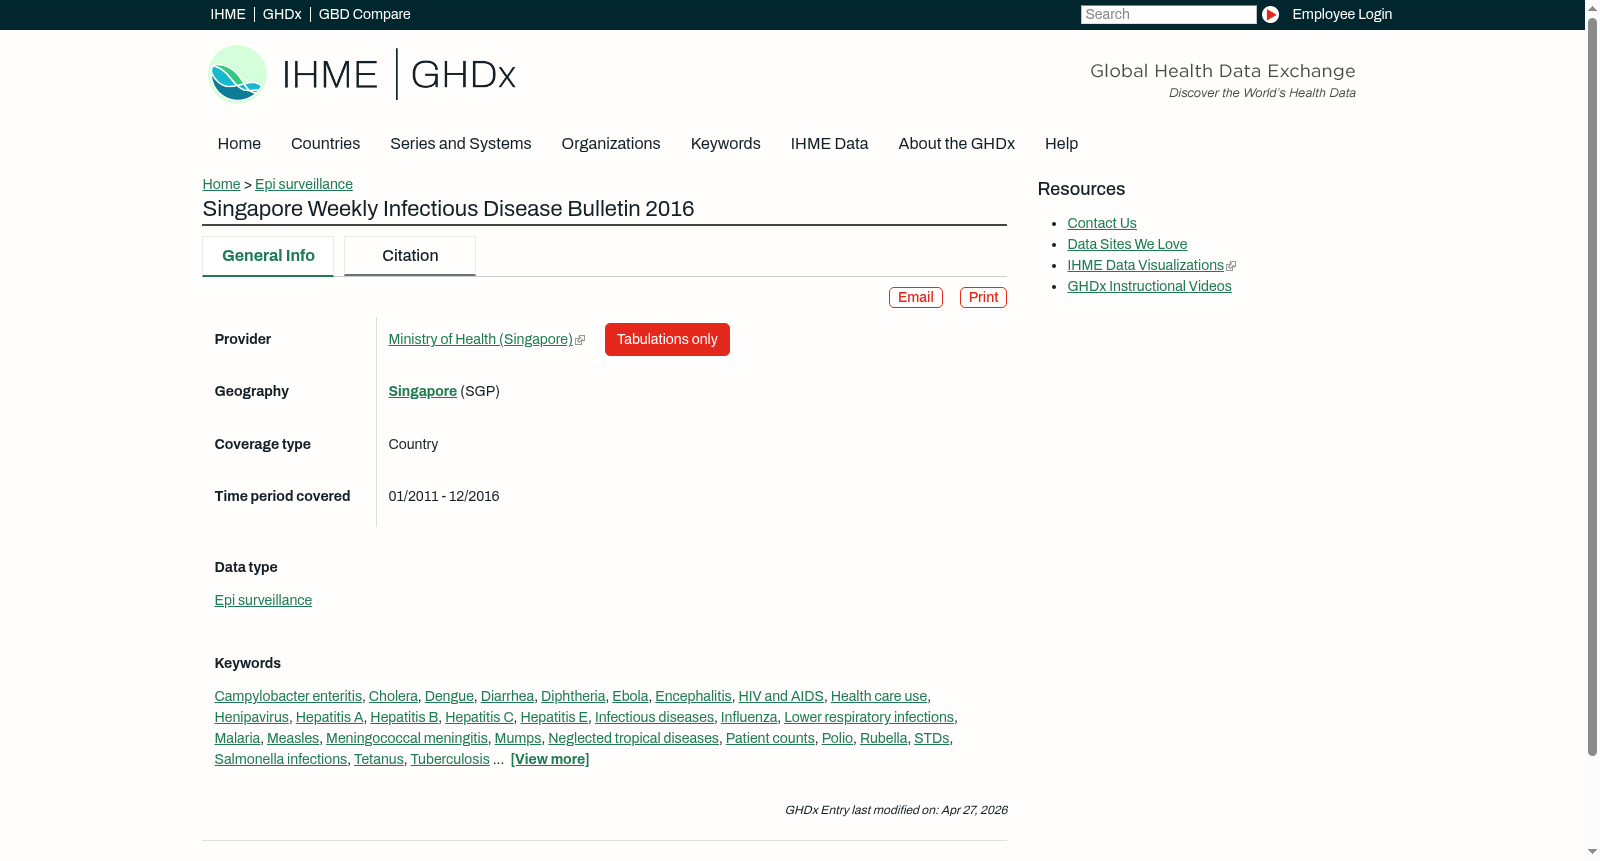The image size is (1600, 861).
Task: Click Epi surveillance breadcrumb link
Action: 304,184
